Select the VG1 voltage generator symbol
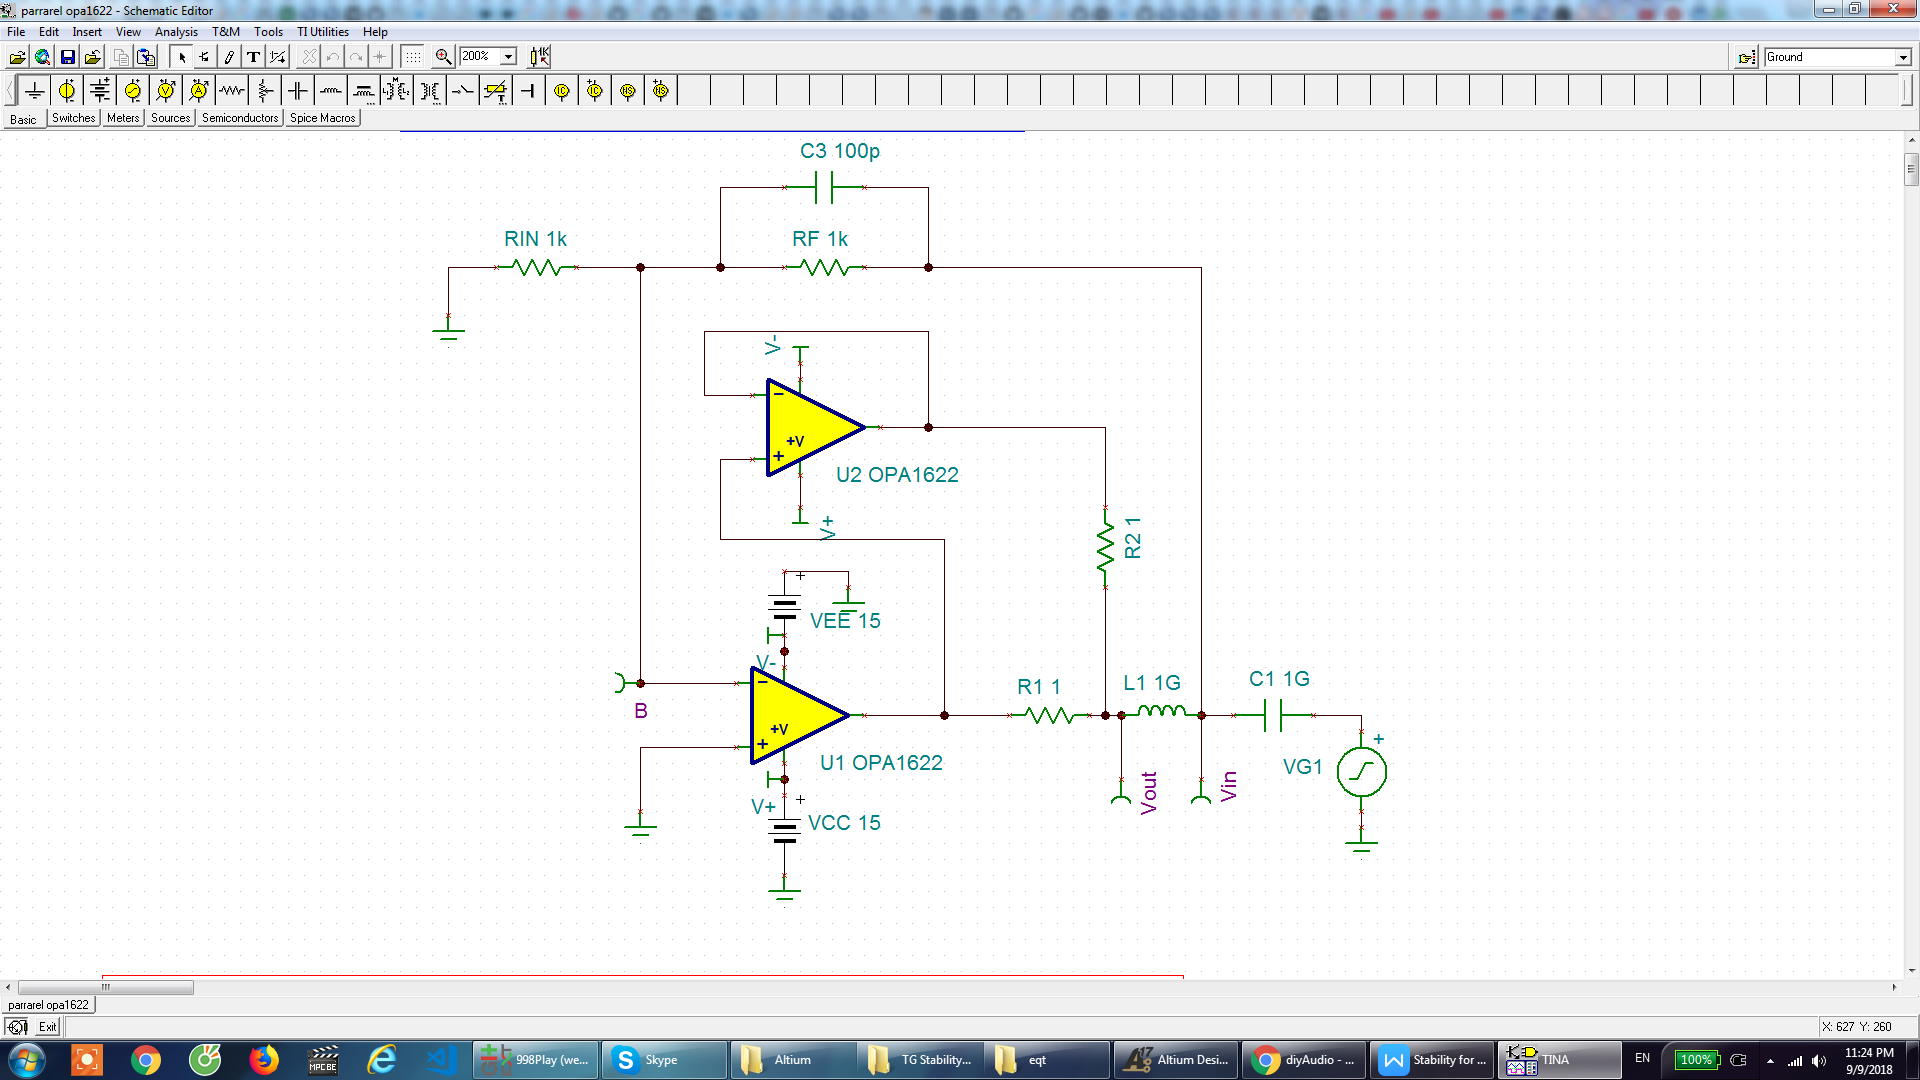 coord(1361,772)
